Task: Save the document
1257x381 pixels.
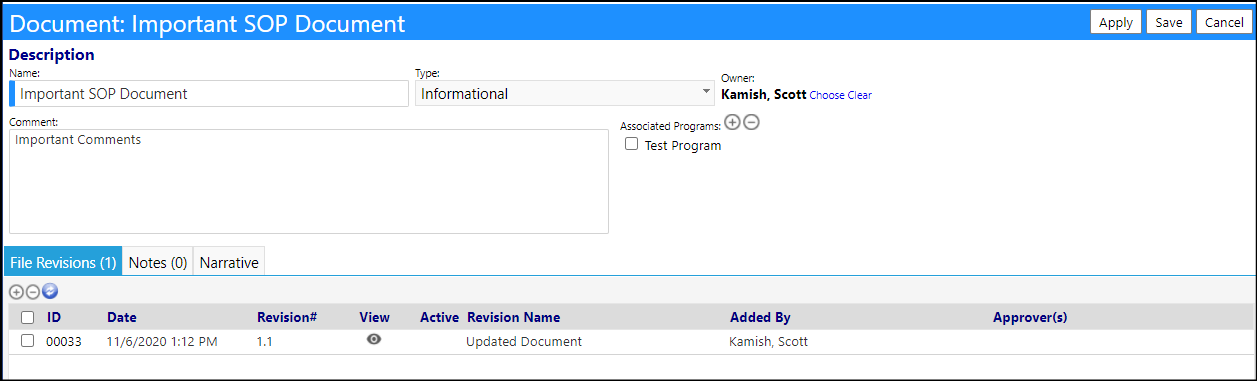Action: pos(1169,22)
